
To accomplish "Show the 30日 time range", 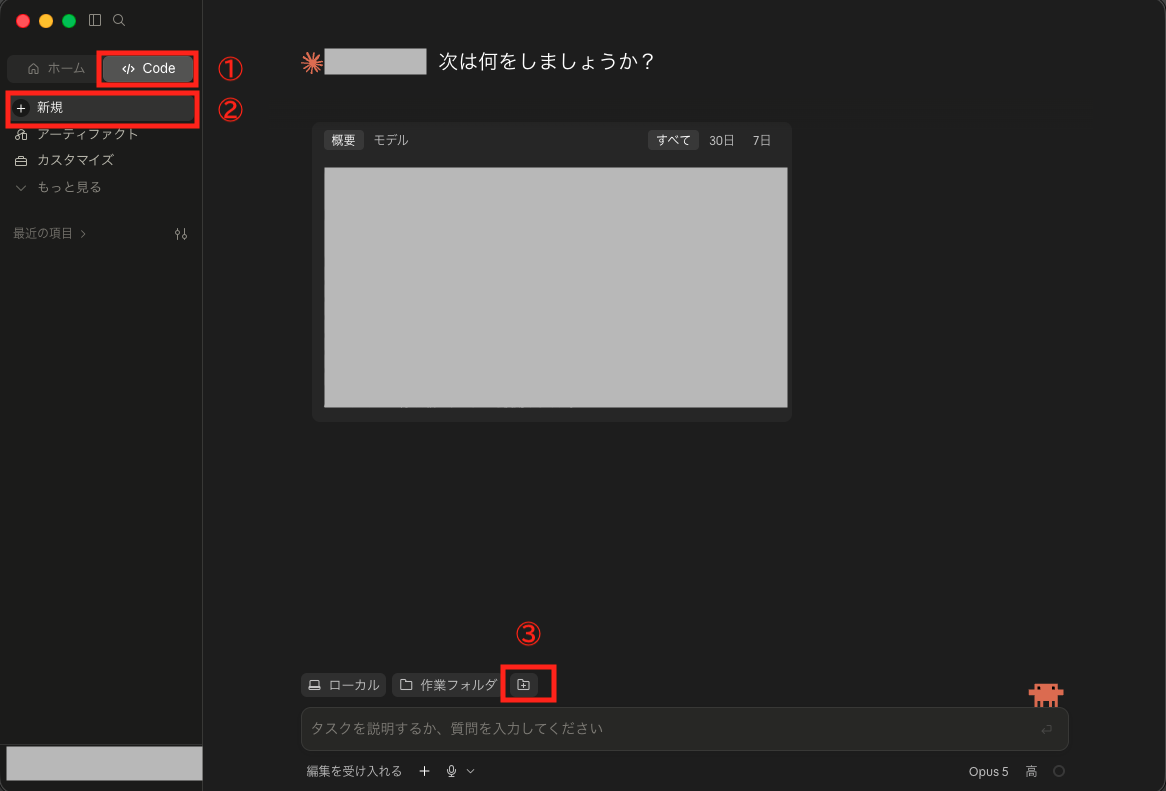I will (x=721, y=140).
